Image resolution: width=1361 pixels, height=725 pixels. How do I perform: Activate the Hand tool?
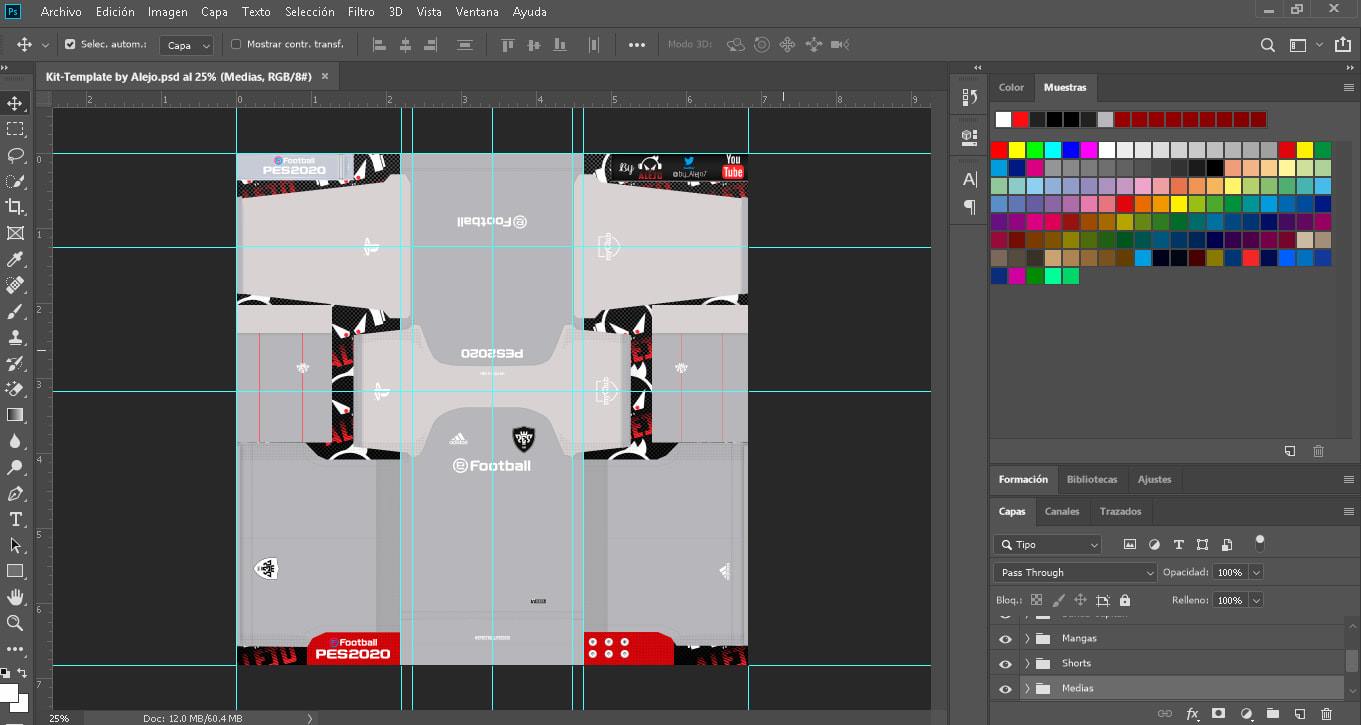tap(15, 597)
